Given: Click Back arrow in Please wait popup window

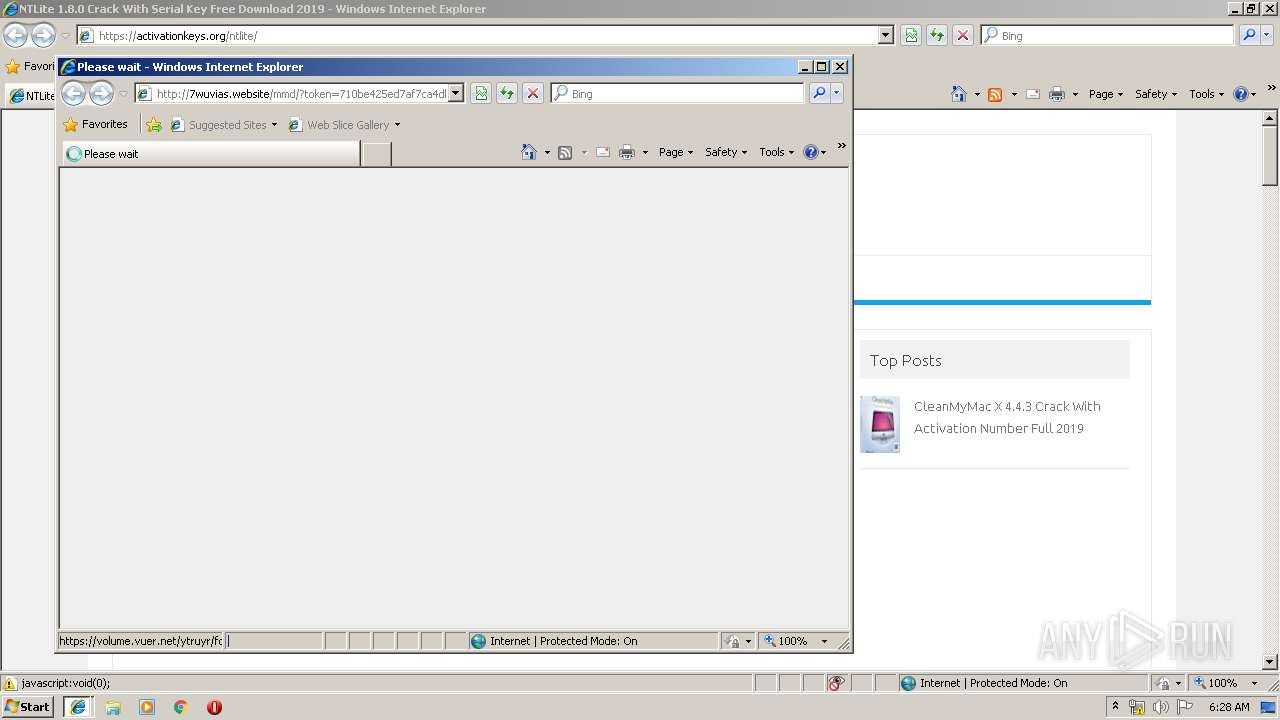Looking at the screenshot, I should [74, 94].
